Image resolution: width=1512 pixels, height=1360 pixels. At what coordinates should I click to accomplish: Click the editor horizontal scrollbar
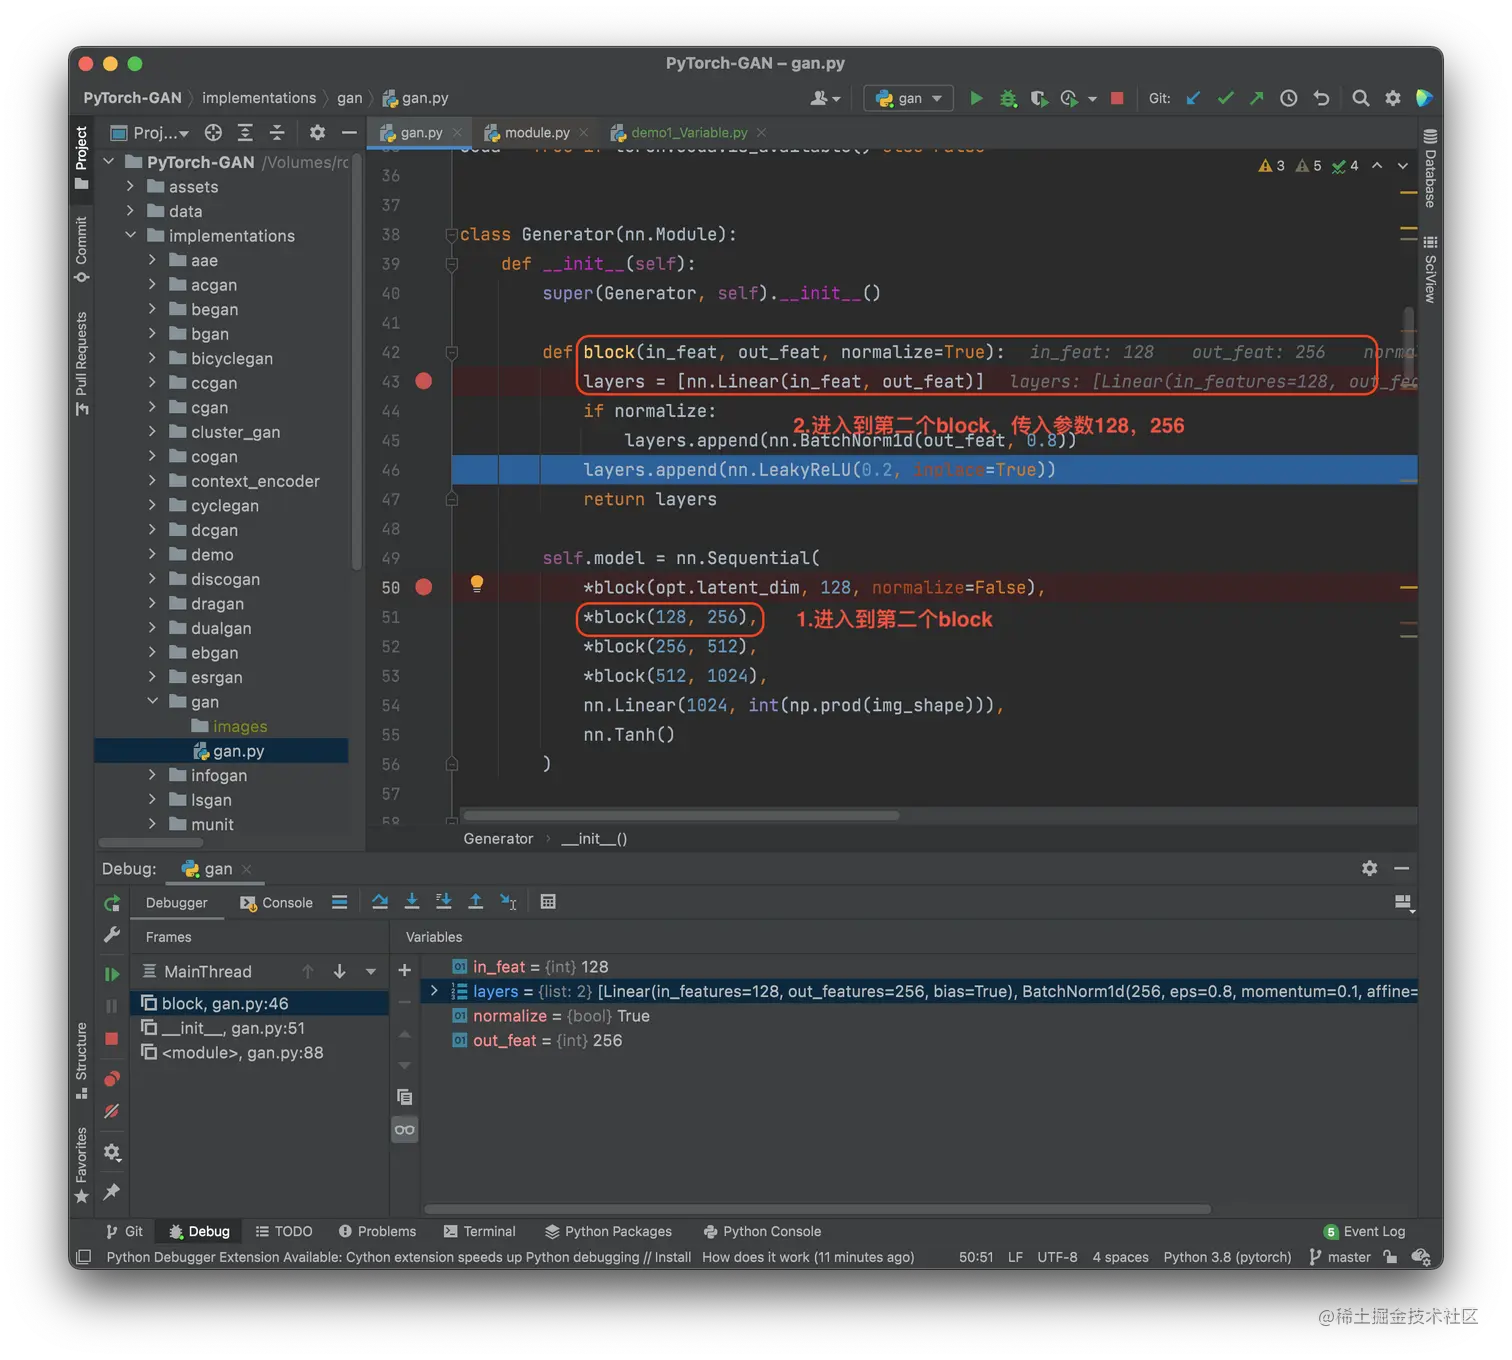(x=680, y=815)
